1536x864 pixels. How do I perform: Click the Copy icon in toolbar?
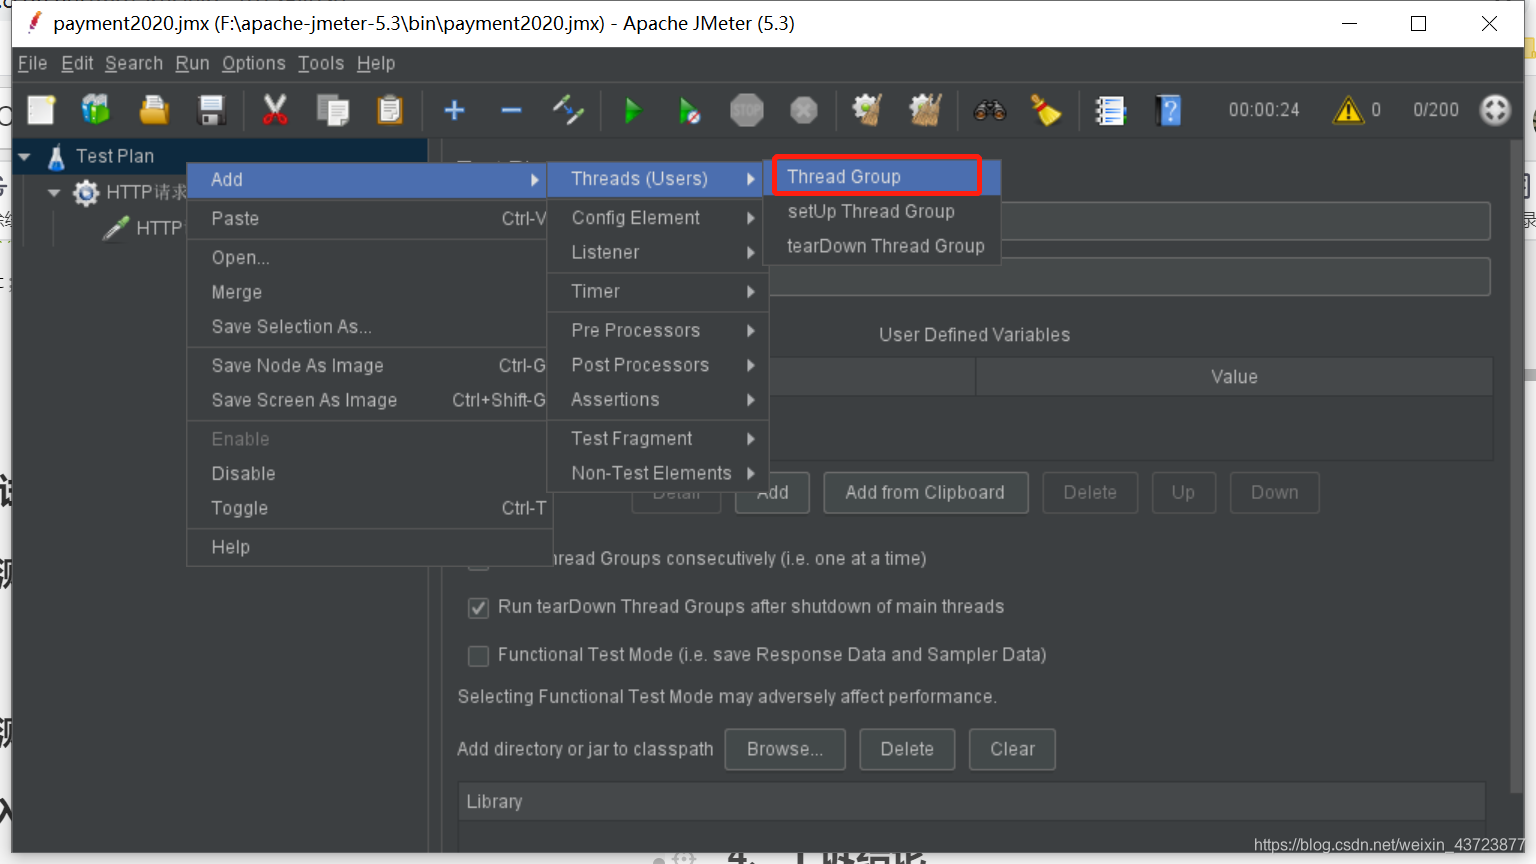point(333,110)
